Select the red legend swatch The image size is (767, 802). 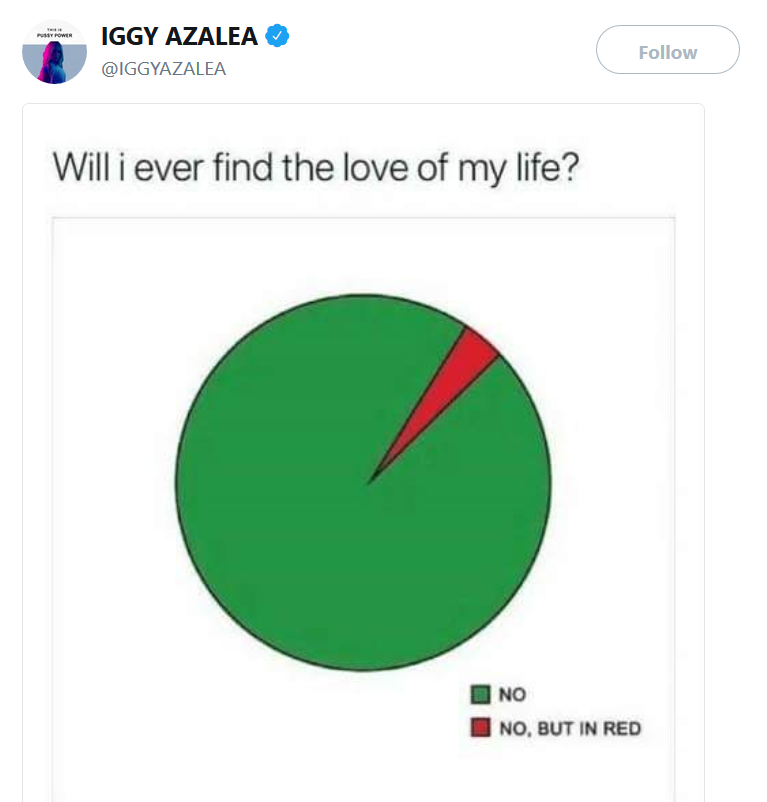[x=481, y=727]
